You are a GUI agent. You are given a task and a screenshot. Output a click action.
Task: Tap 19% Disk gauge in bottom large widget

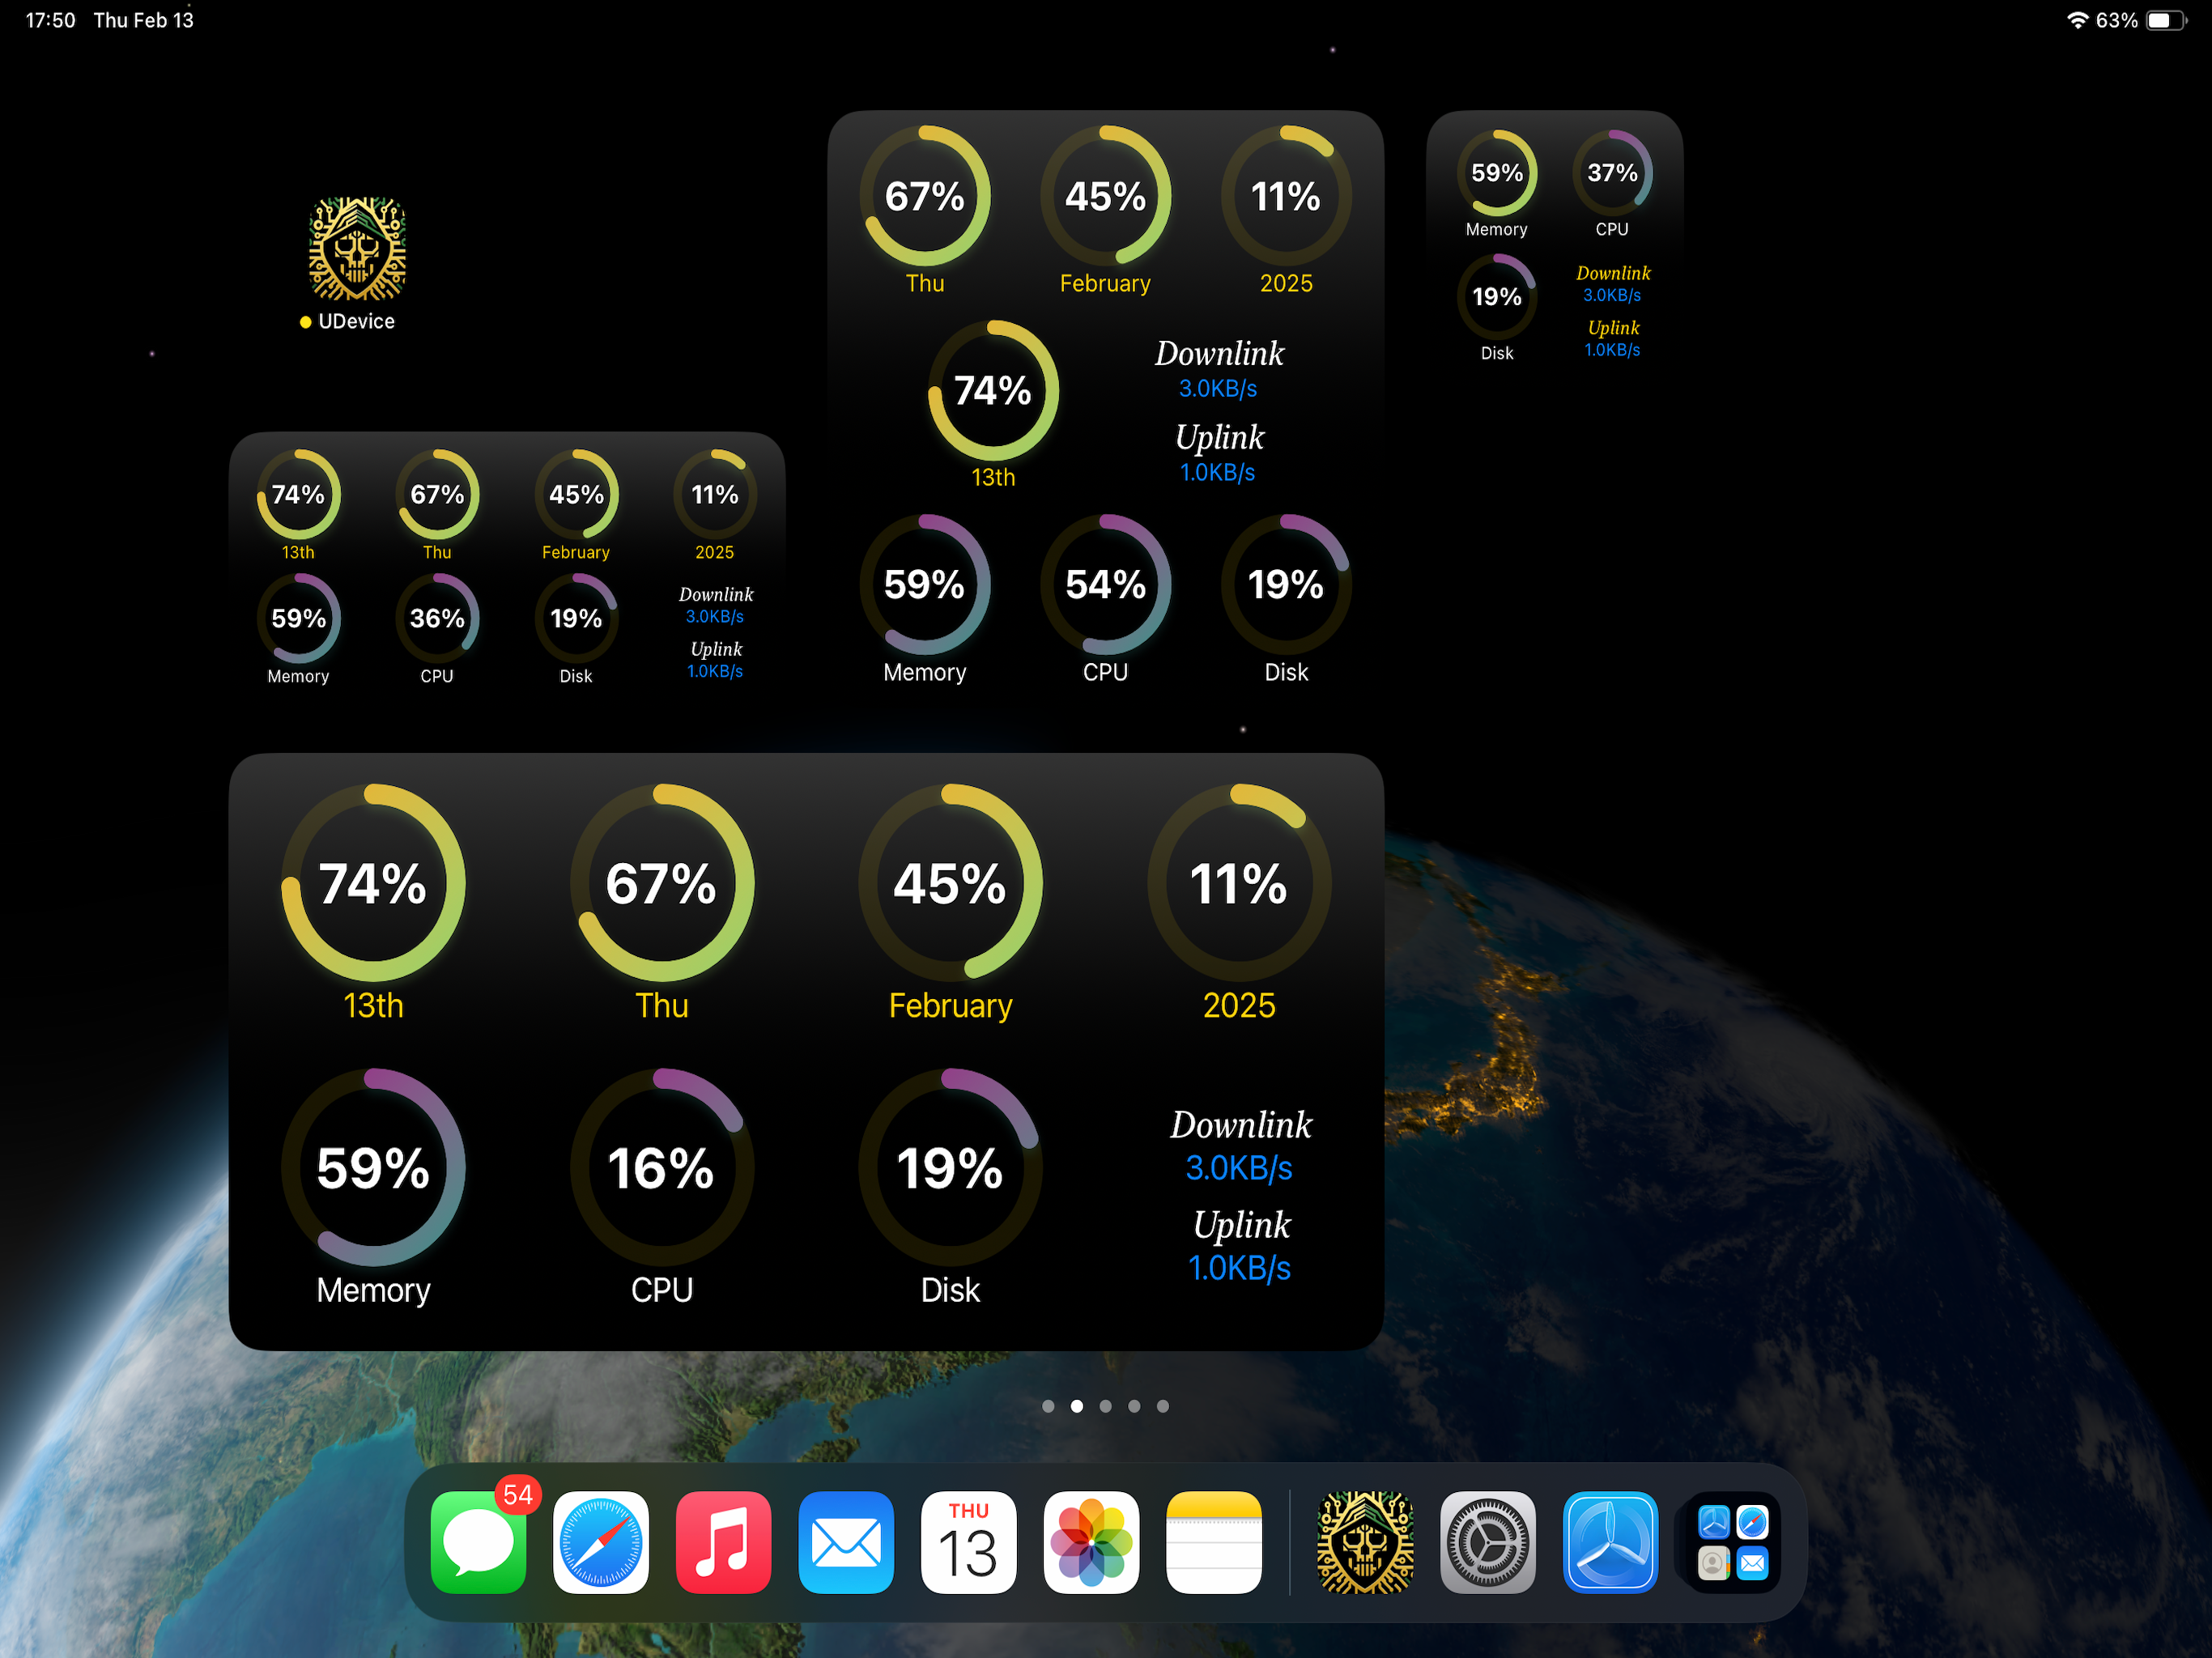pyautogui.click(x=950, y=1167)
